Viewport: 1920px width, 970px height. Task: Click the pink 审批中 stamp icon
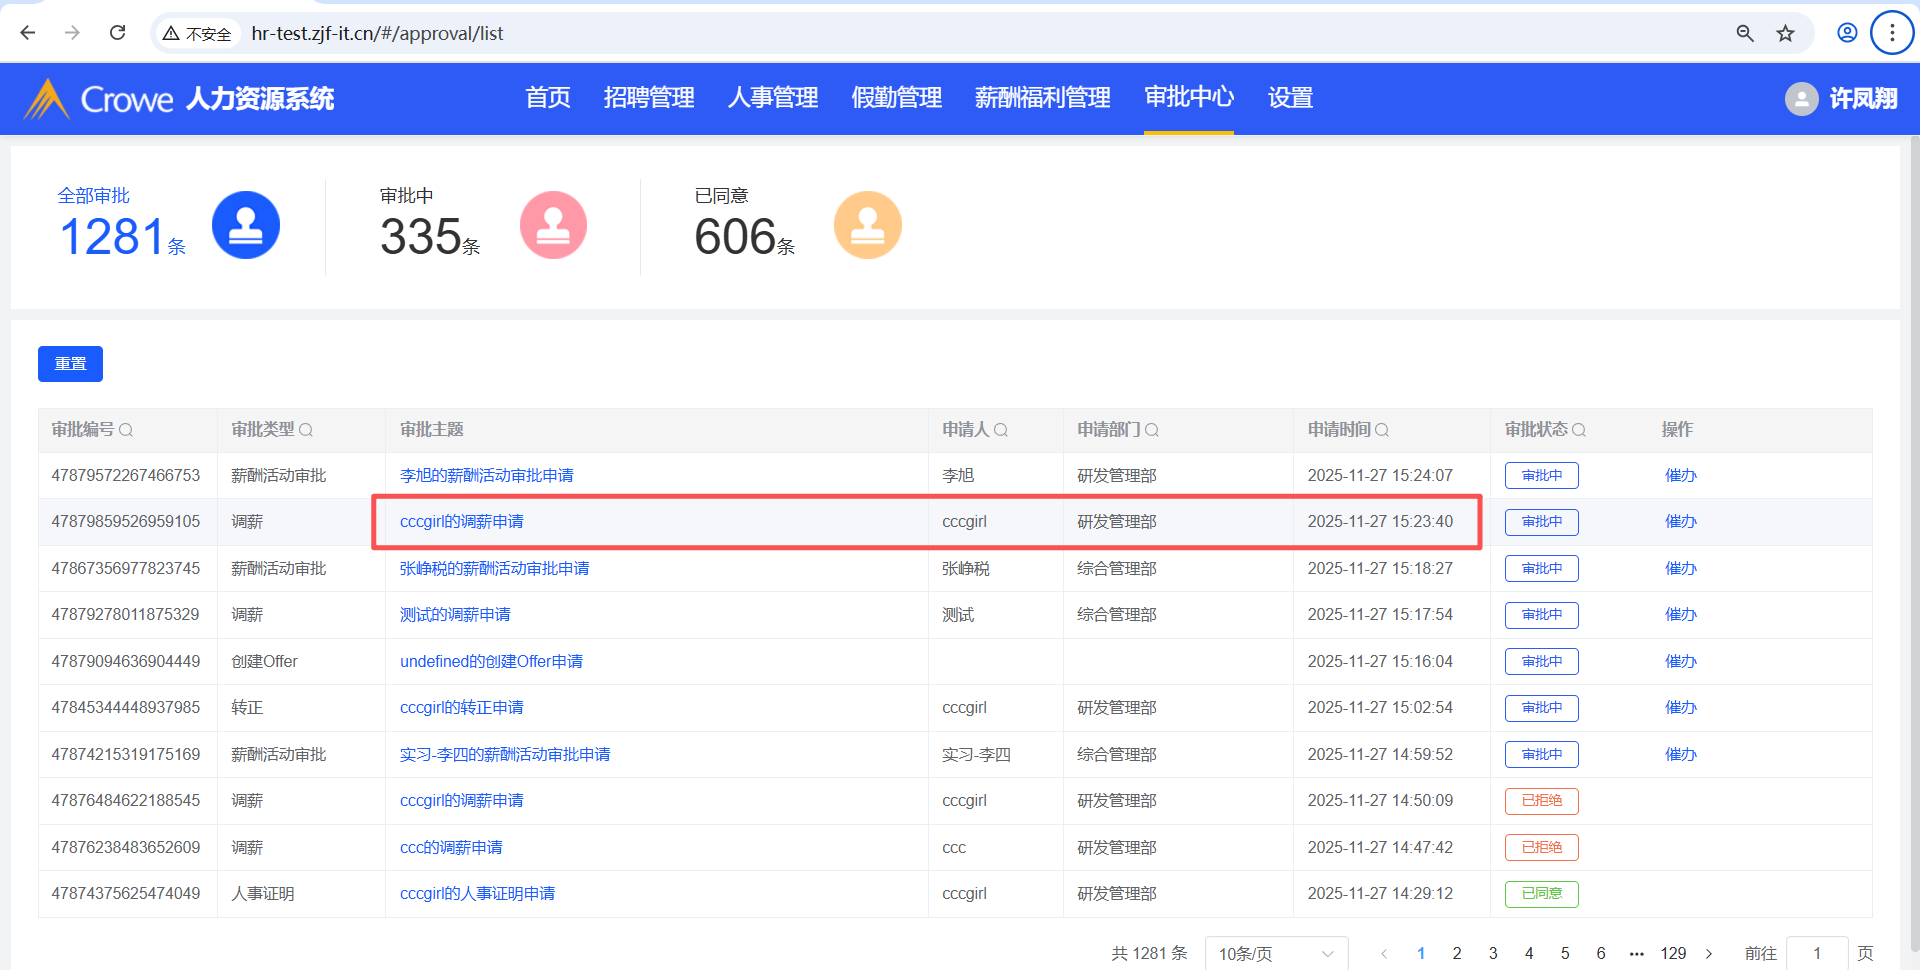point(553,225)
